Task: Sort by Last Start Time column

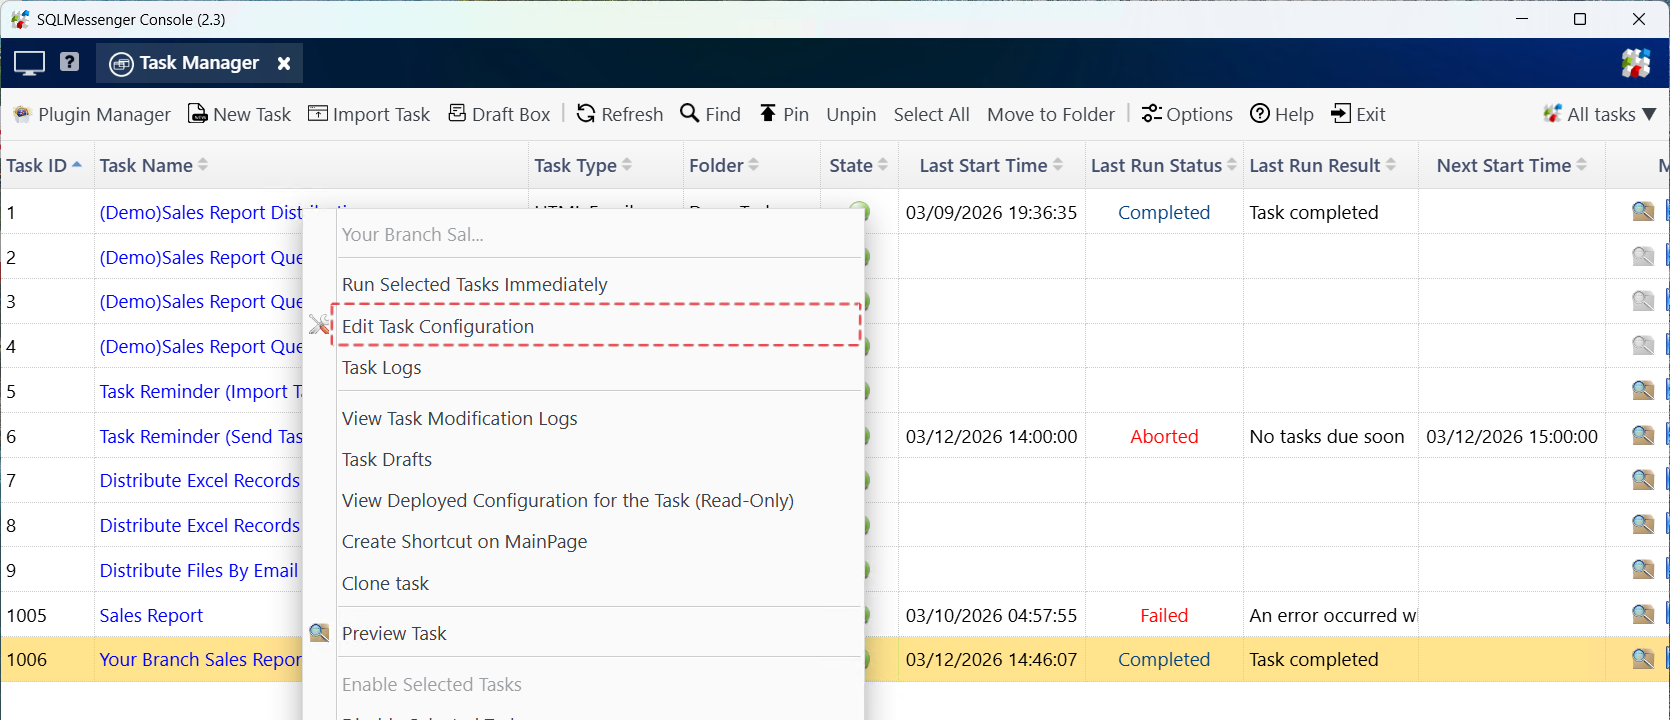Action: click(991, 165)
